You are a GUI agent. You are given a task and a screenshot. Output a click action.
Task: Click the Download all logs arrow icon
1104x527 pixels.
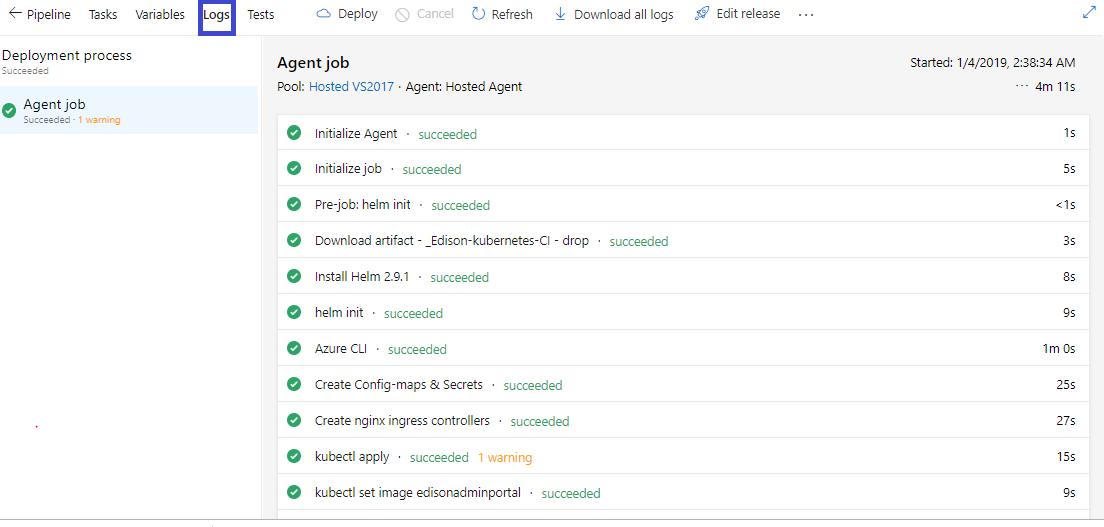(x=561, y=14)
